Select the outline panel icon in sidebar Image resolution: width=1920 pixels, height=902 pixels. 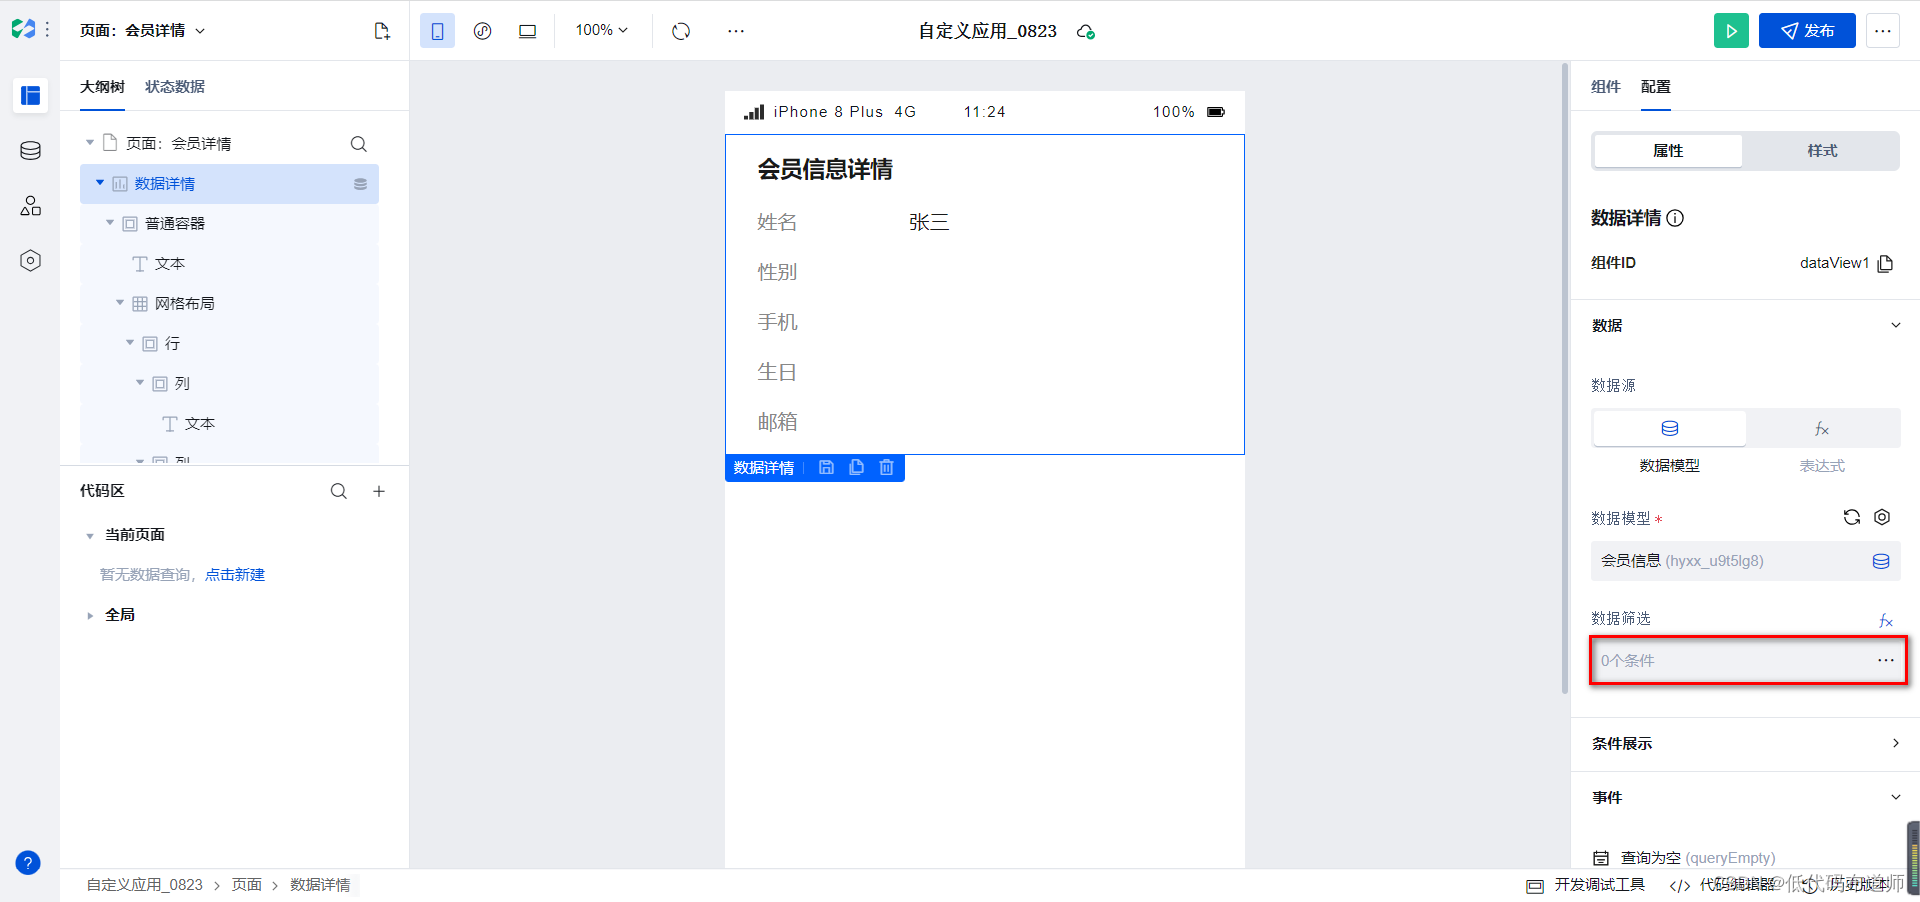(x=31, y=95)
